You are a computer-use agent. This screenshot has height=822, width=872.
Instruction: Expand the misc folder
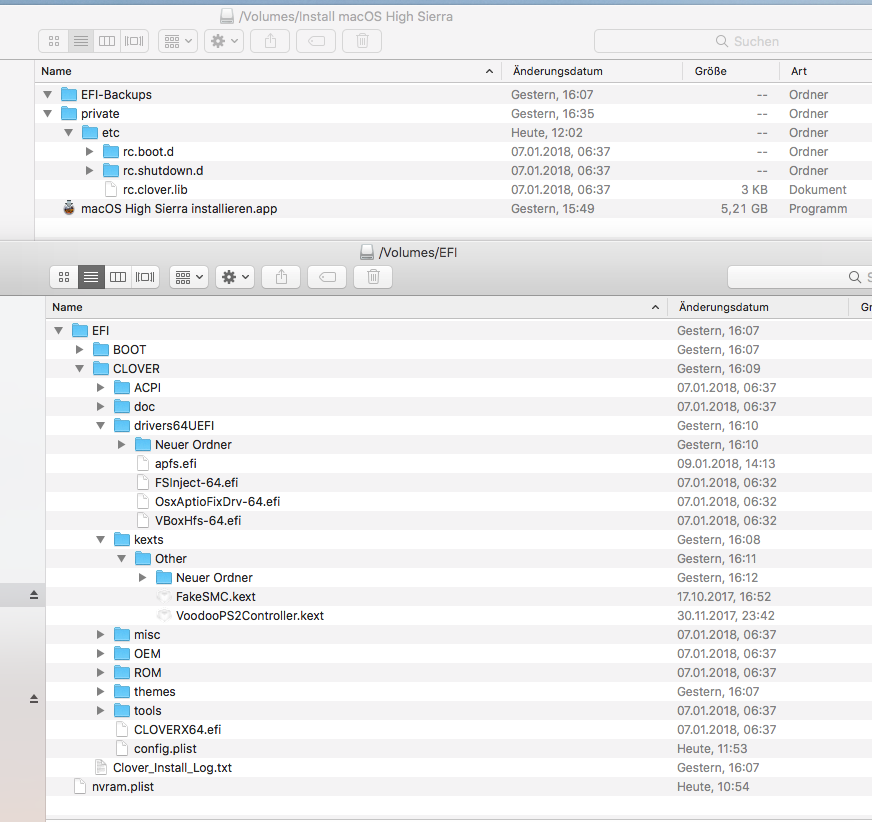(101, 634)
